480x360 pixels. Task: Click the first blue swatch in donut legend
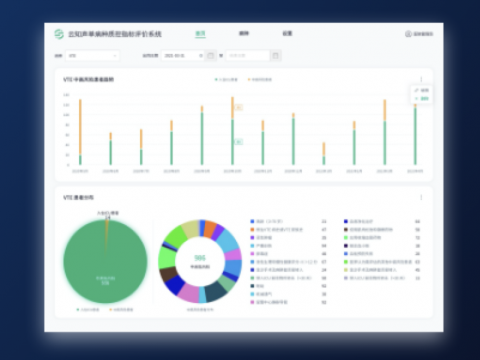click(252, 221)
